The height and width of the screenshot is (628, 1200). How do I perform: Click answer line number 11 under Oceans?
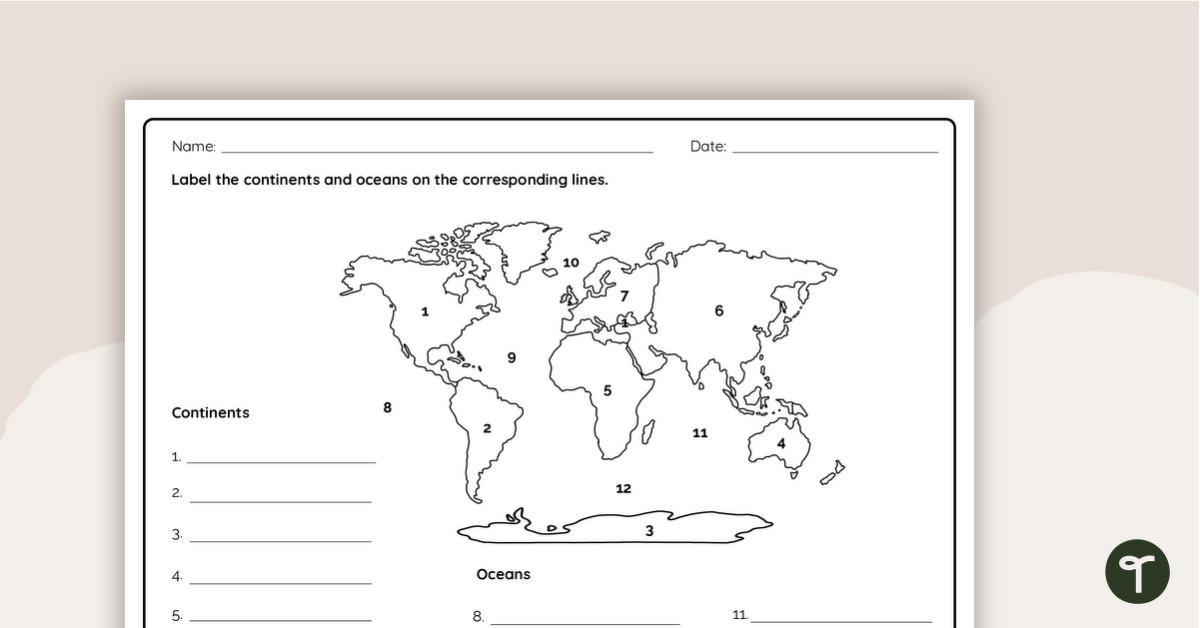pyautogui.click(x=841, y=620)
